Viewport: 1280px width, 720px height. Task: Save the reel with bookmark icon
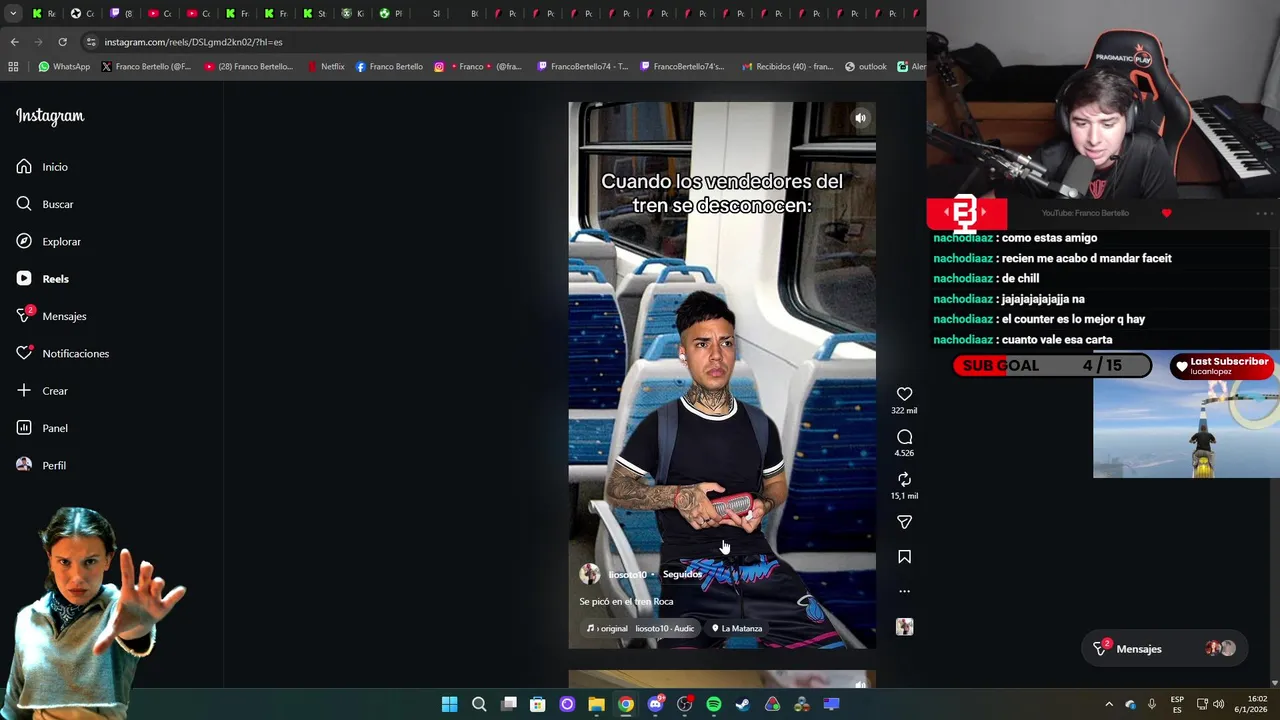904,557
